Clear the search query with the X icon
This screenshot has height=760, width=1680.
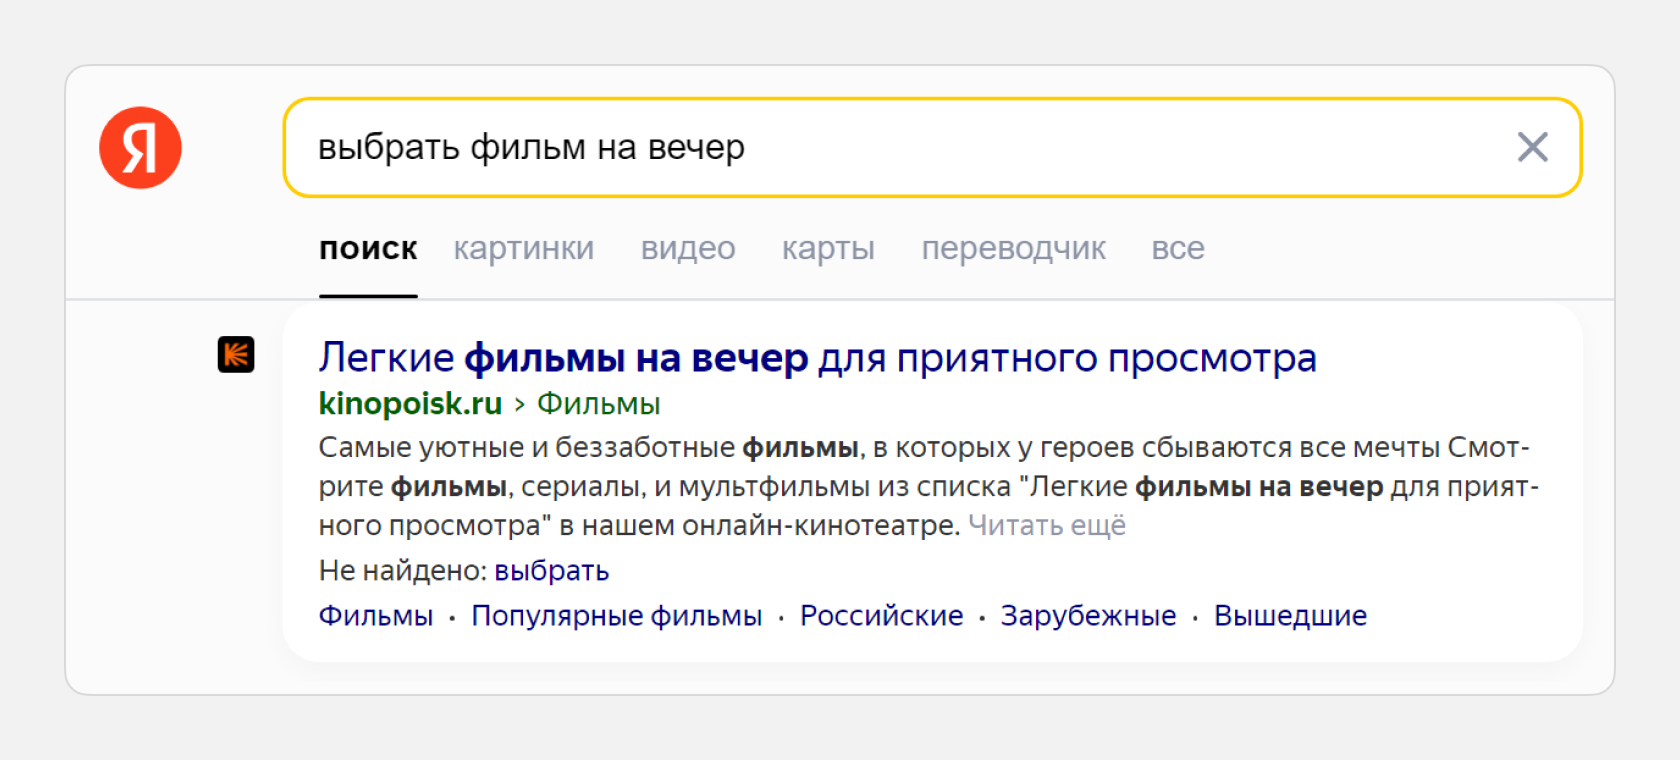pos(1532,147)
